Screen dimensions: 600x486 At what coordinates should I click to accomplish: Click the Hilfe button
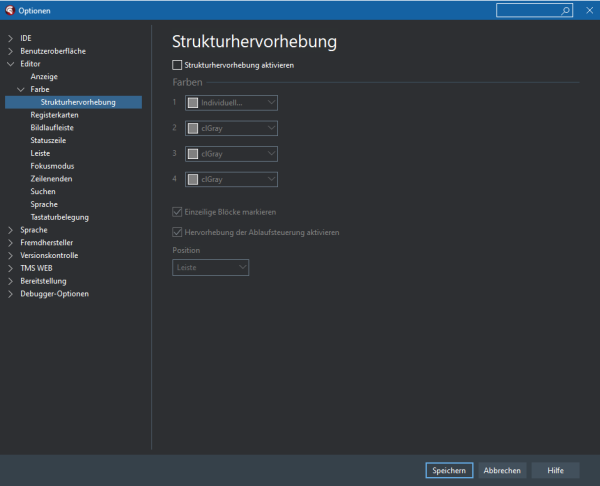click(555, 470)
